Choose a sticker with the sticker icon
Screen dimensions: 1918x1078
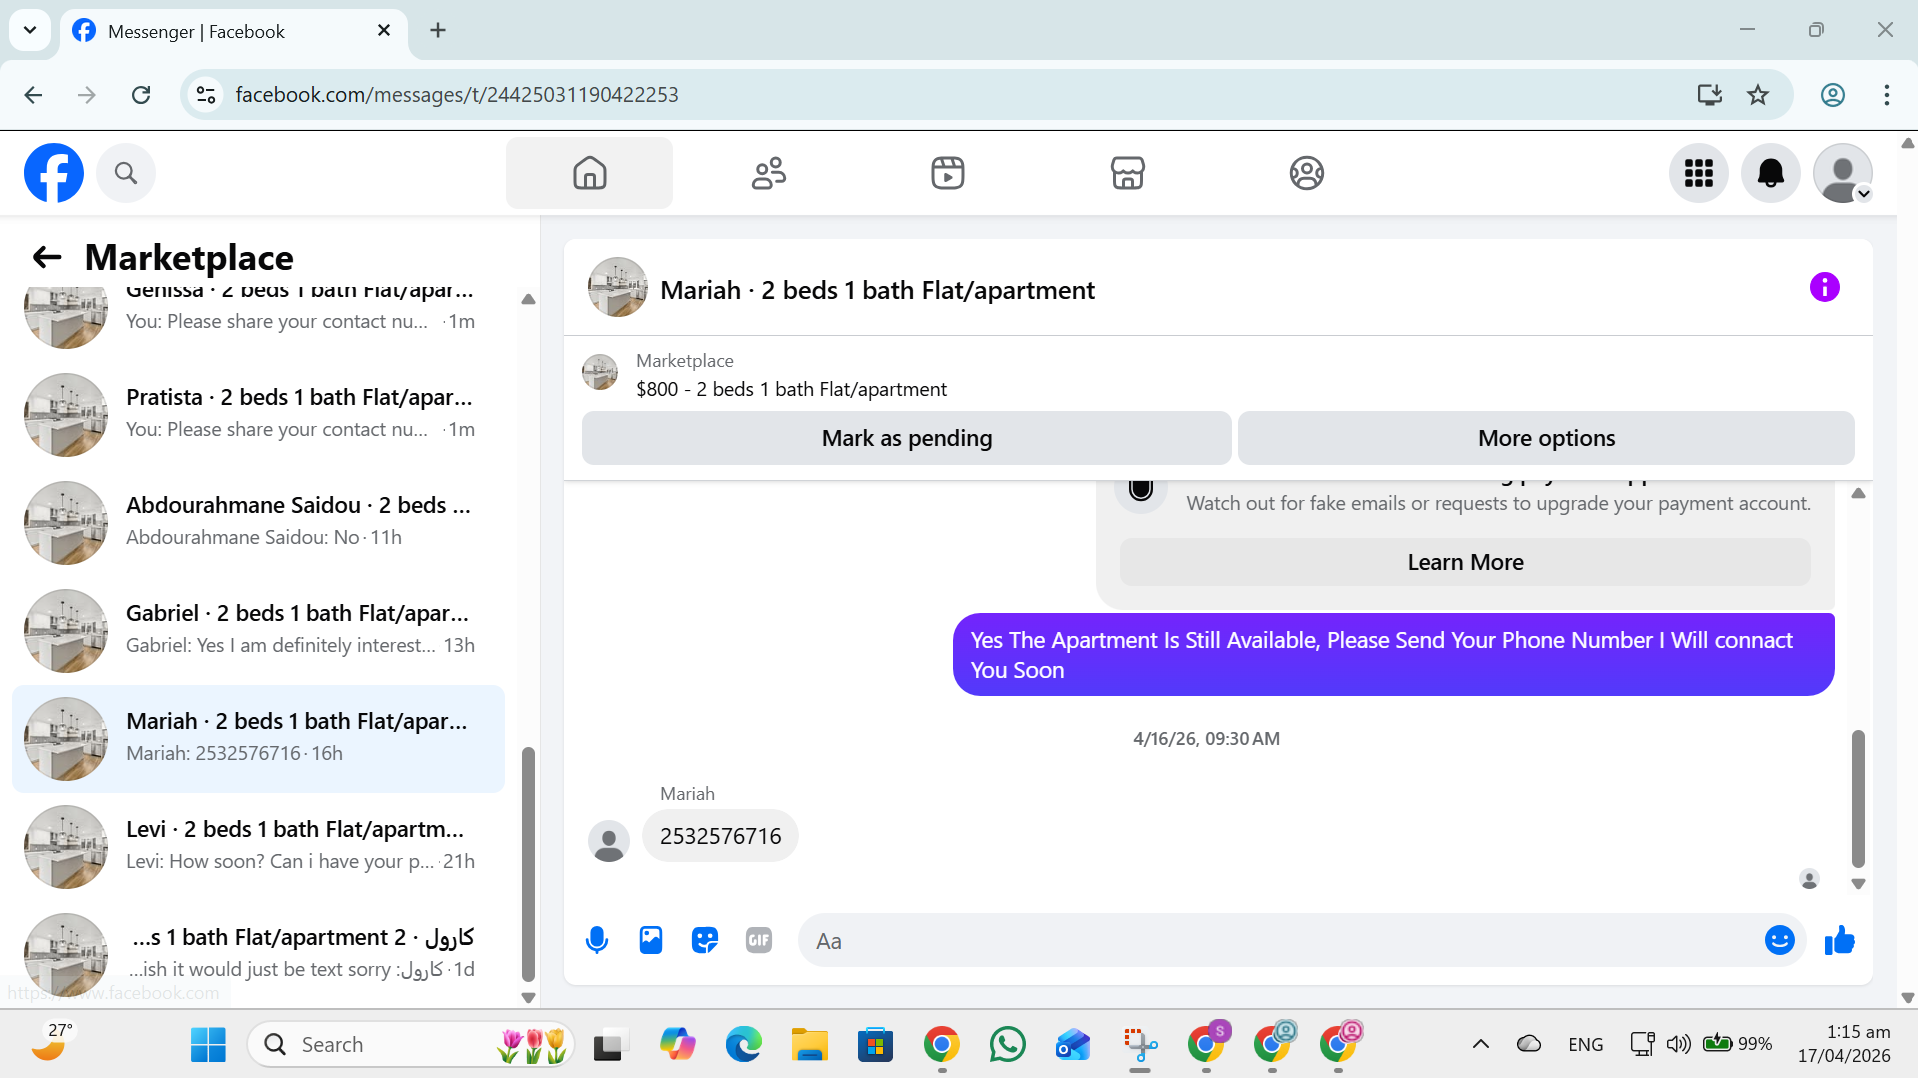point(705,940)
